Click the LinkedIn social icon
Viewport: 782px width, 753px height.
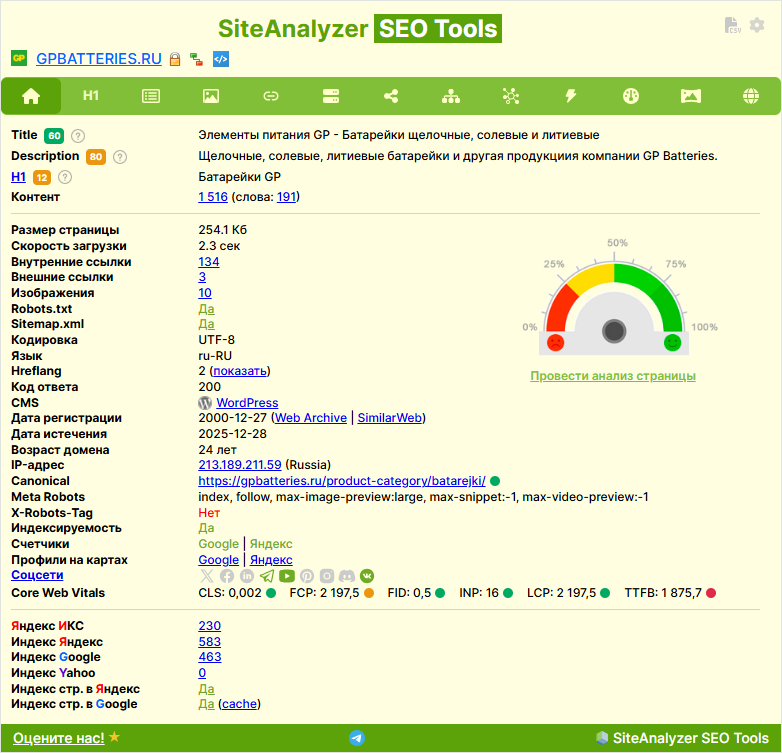(x=247, y=576)
